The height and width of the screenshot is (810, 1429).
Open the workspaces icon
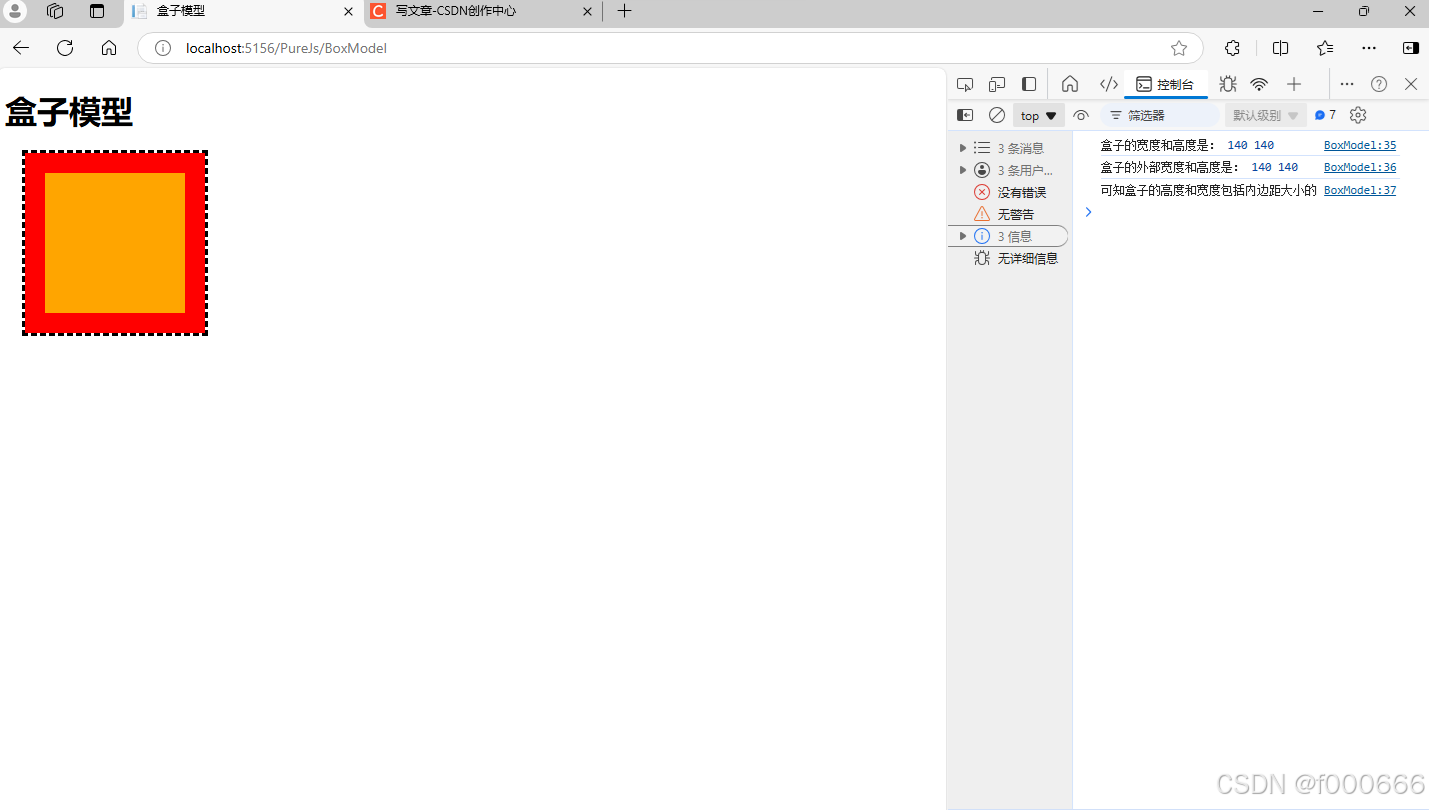55,12
